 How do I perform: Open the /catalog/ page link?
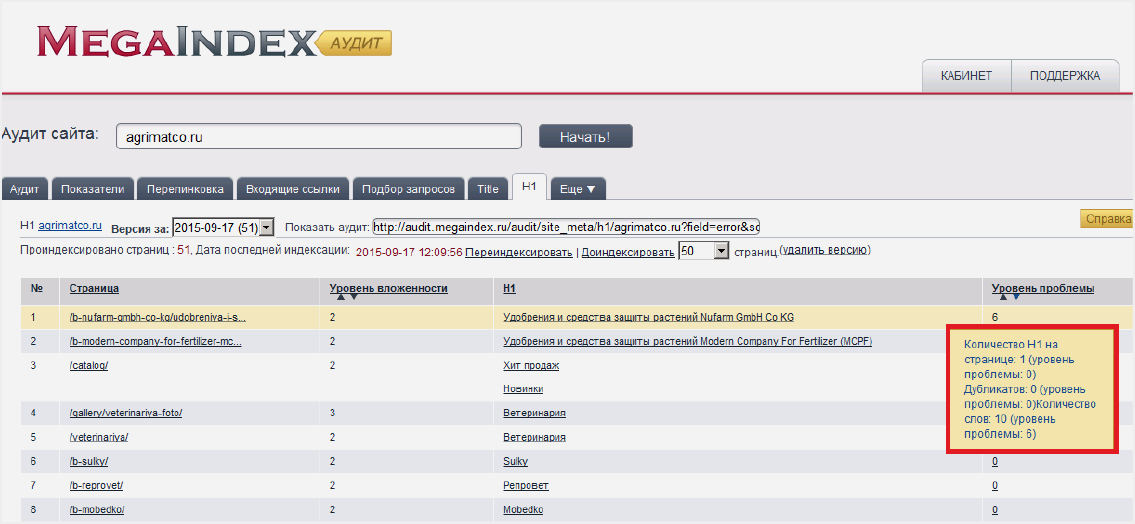89,365
